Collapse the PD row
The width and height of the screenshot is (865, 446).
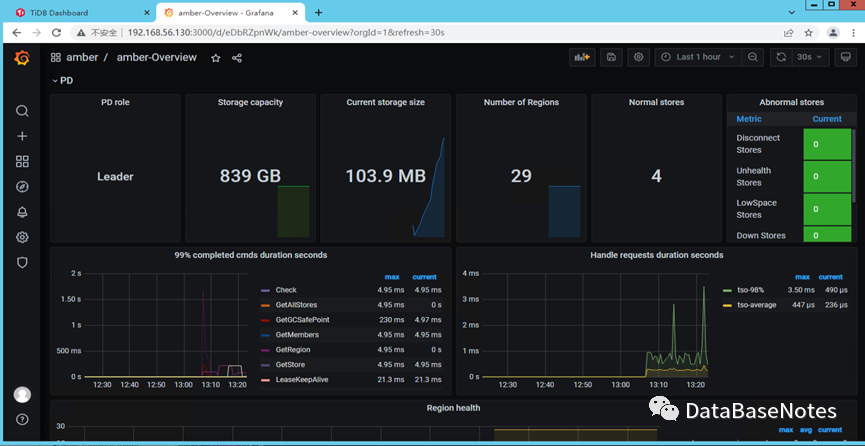point(62,81)
